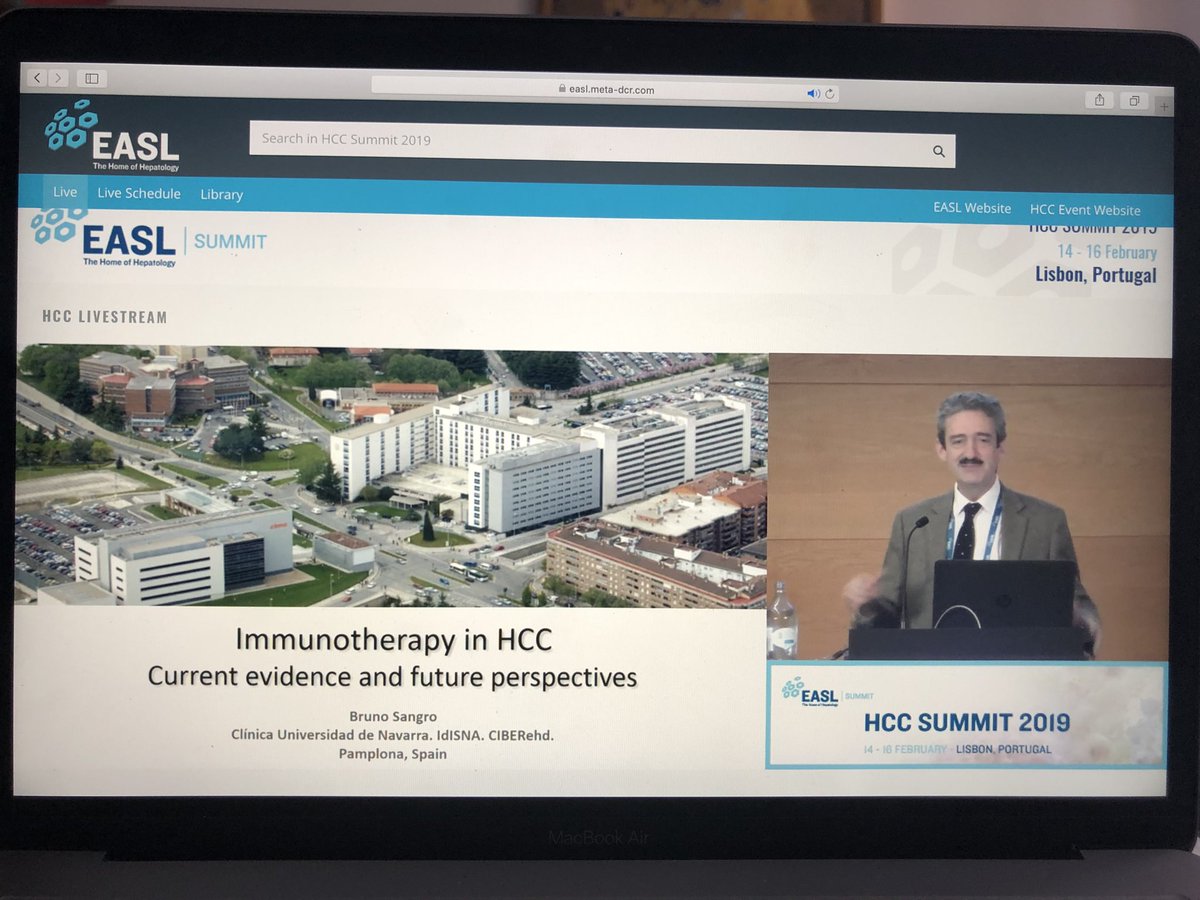Click the '14 - 16 February' date text

coord(1107,253)
